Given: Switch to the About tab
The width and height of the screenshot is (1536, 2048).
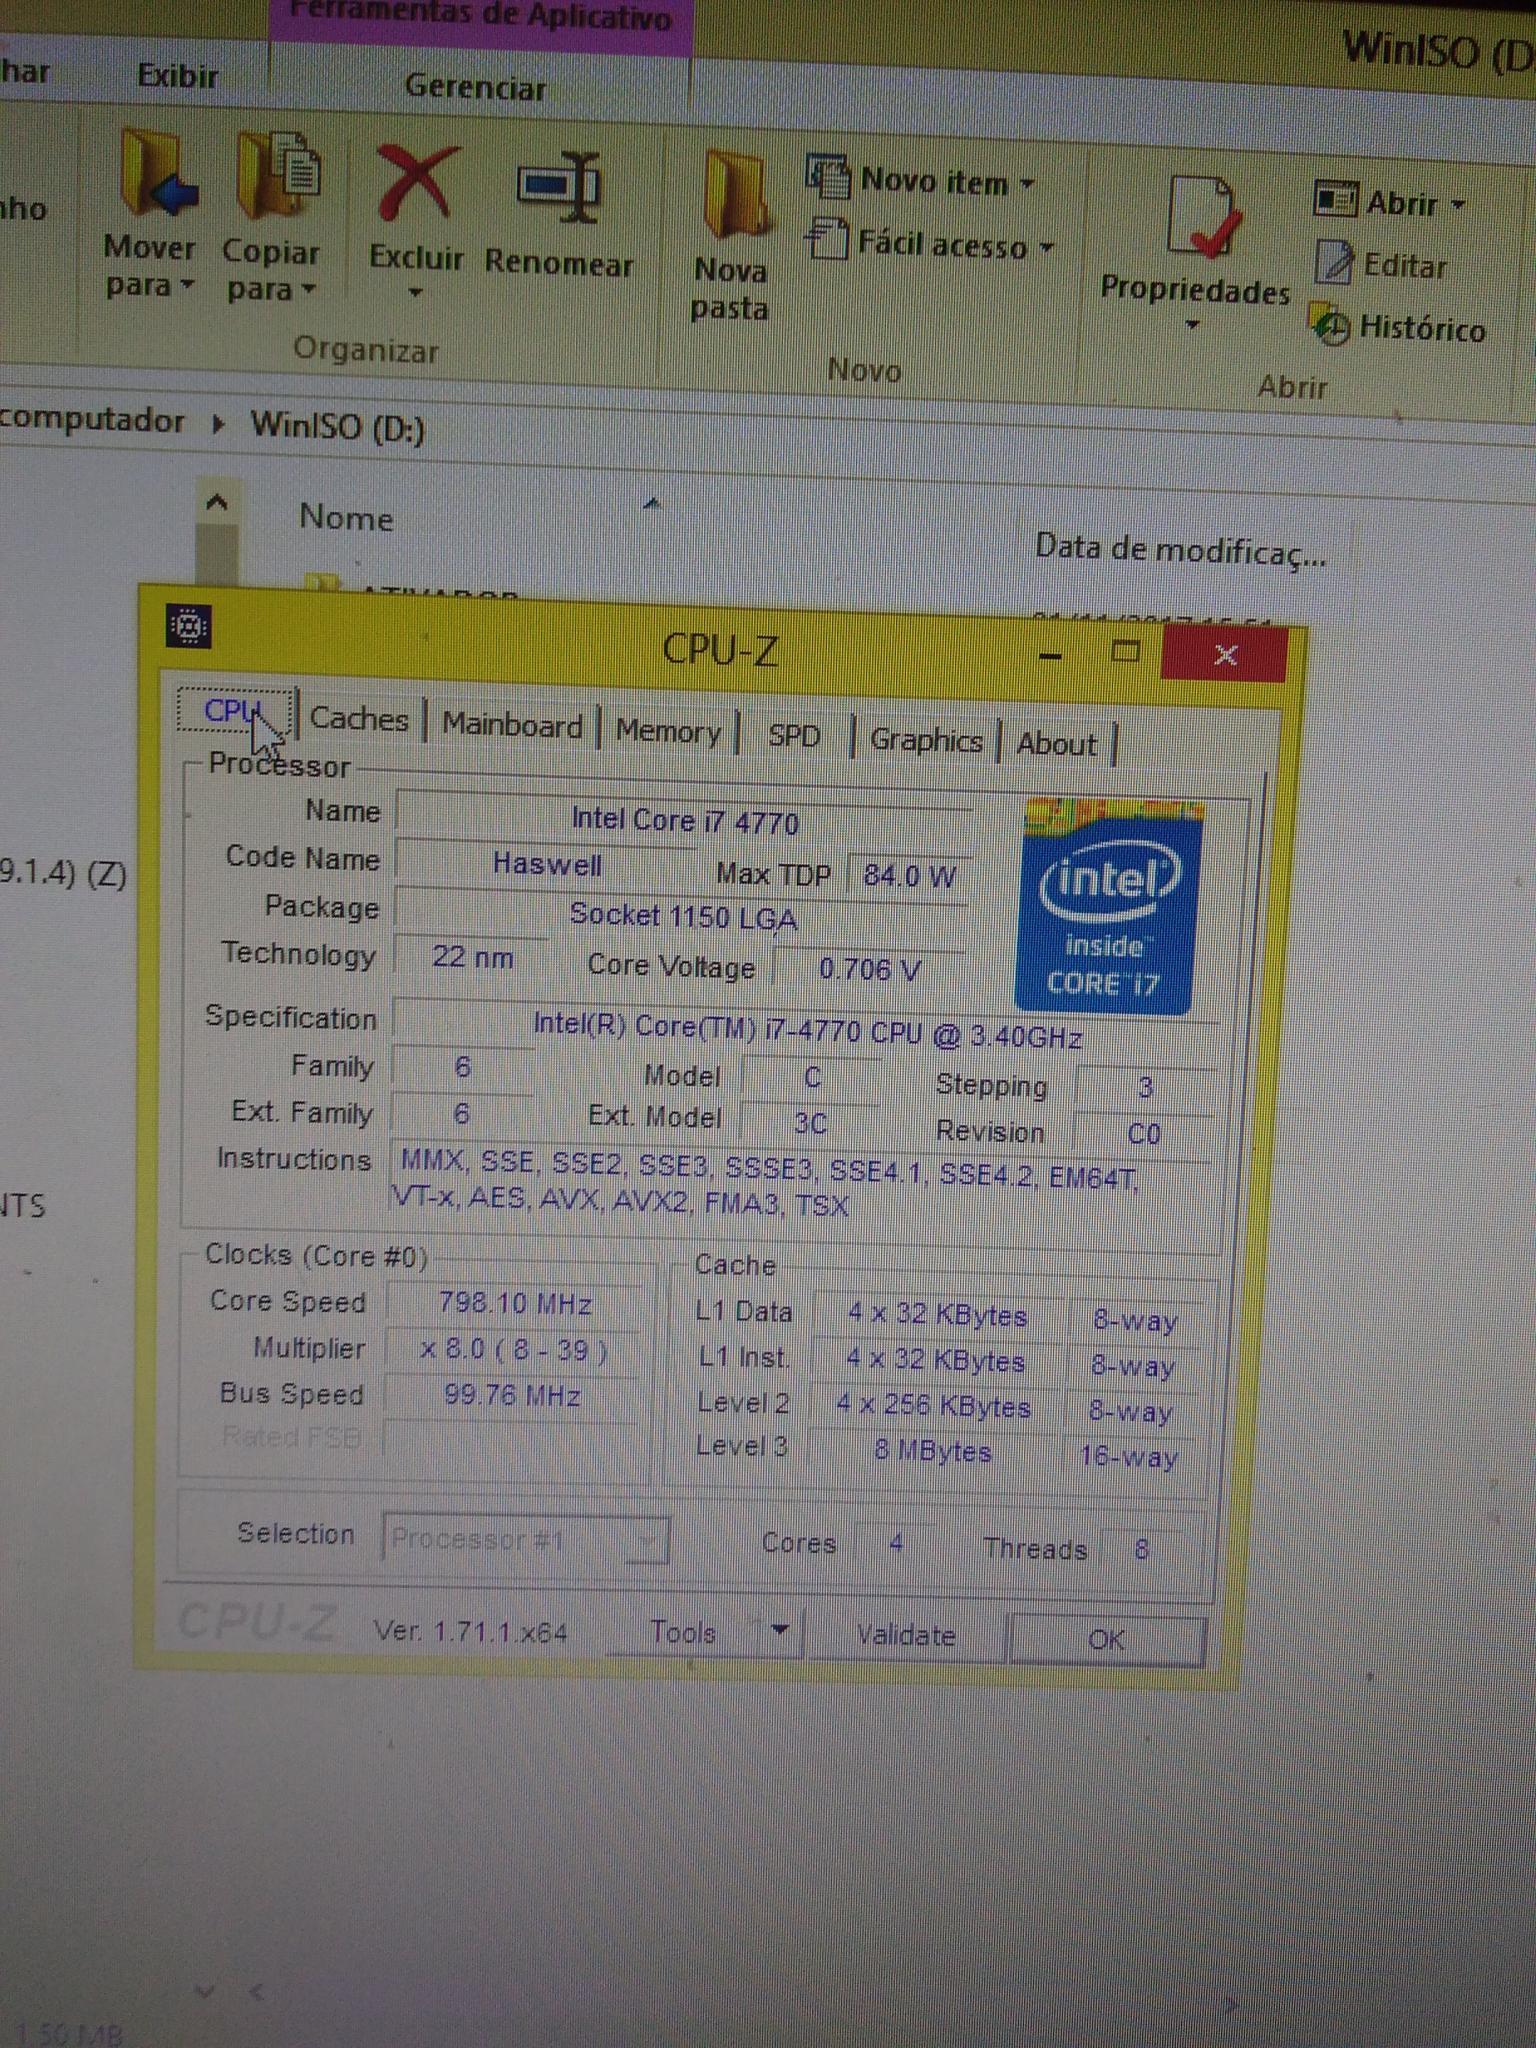Looking at the screenshot, I should pos(1056,744).
